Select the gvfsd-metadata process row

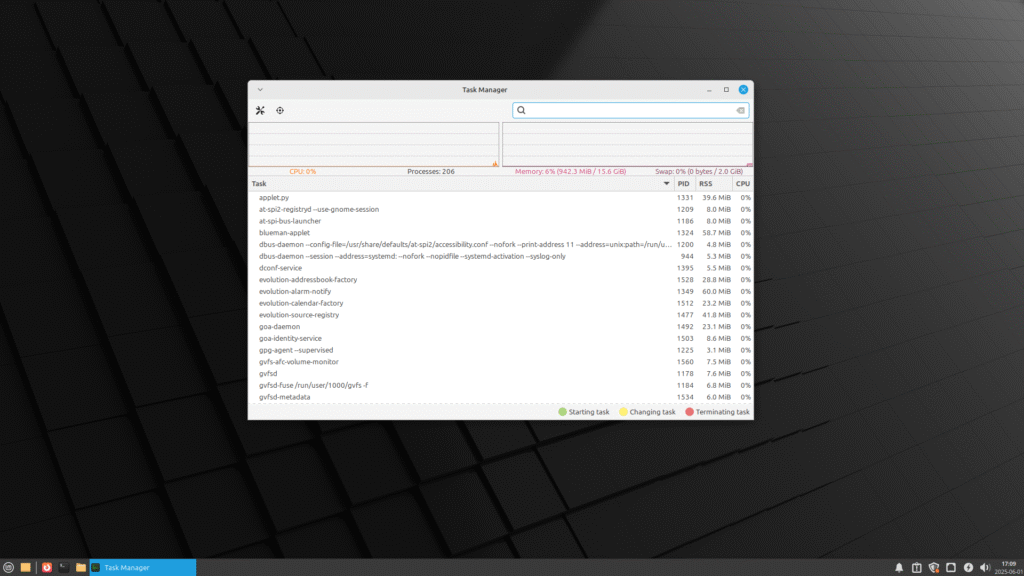tap(500, 397)
